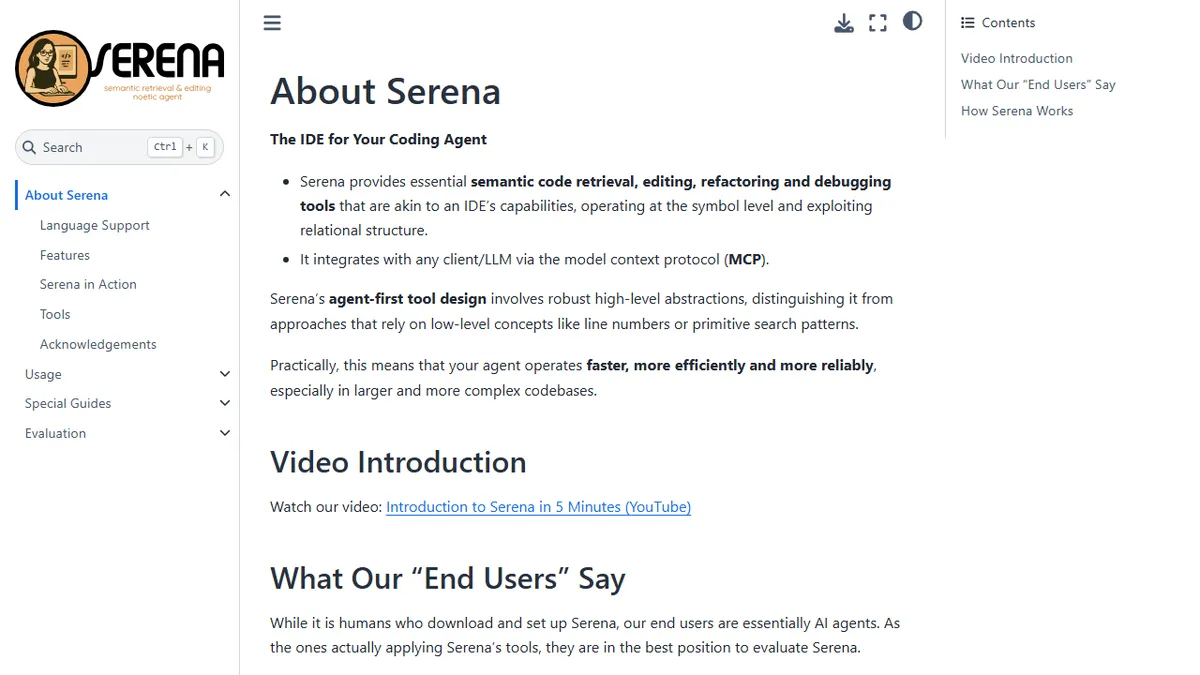Expand the Special Guides chevron
1200x675 pixels.
(225, 403)
